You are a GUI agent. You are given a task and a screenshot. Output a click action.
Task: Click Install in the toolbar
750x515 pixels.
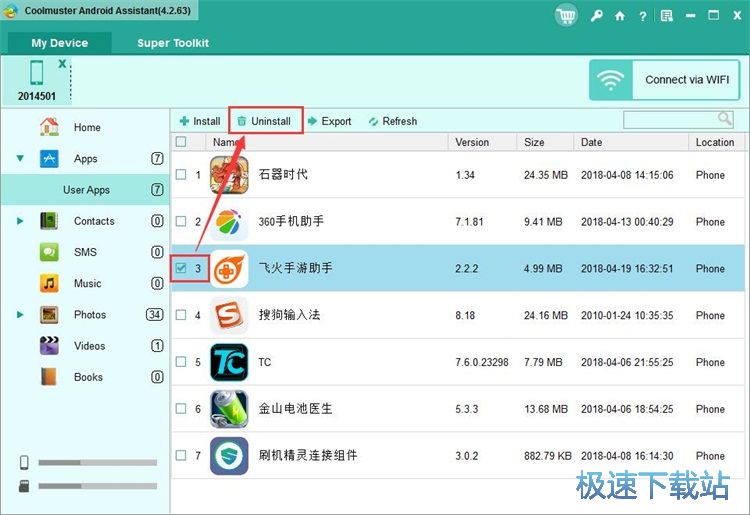click(x=200, y=121)
